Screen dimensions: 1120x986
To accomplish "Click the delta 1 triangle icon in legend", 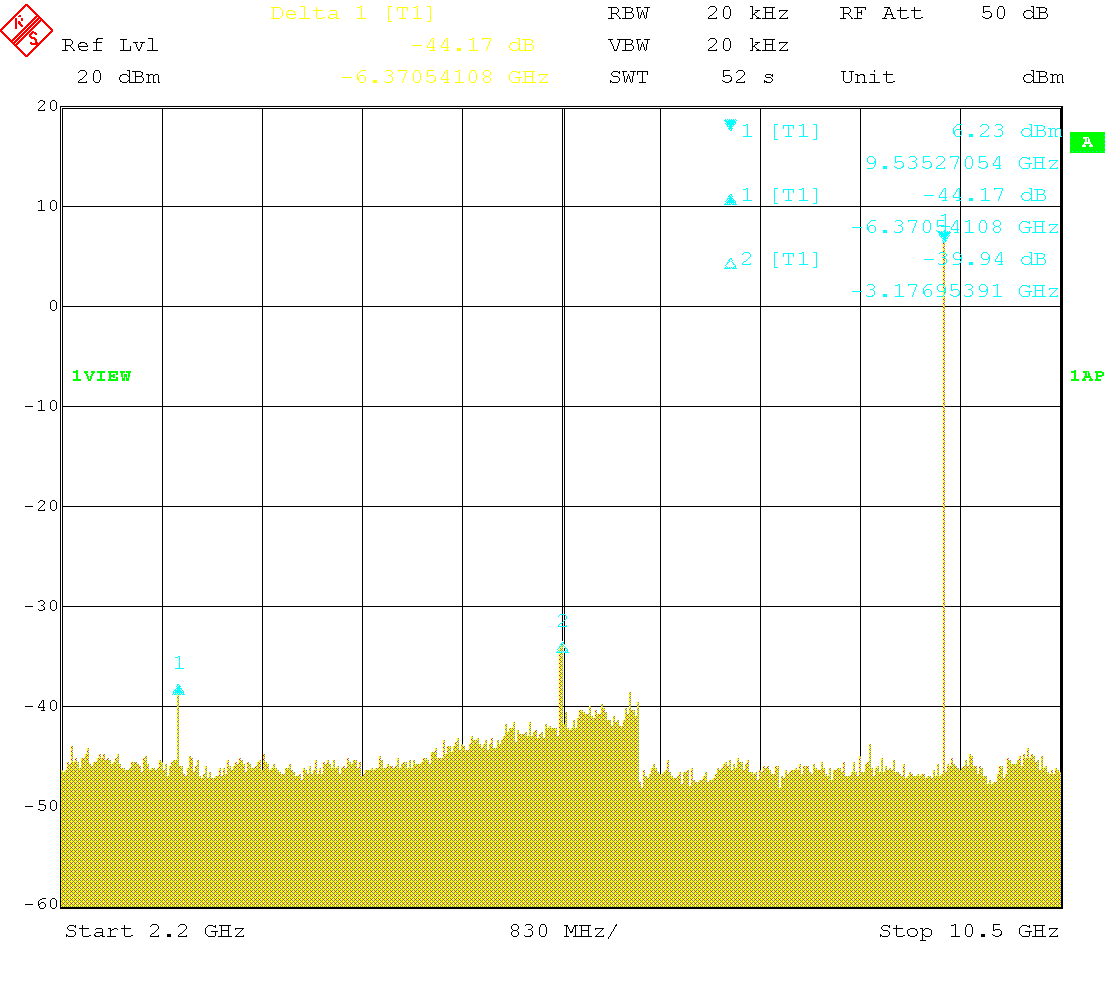I will (730, 199).
